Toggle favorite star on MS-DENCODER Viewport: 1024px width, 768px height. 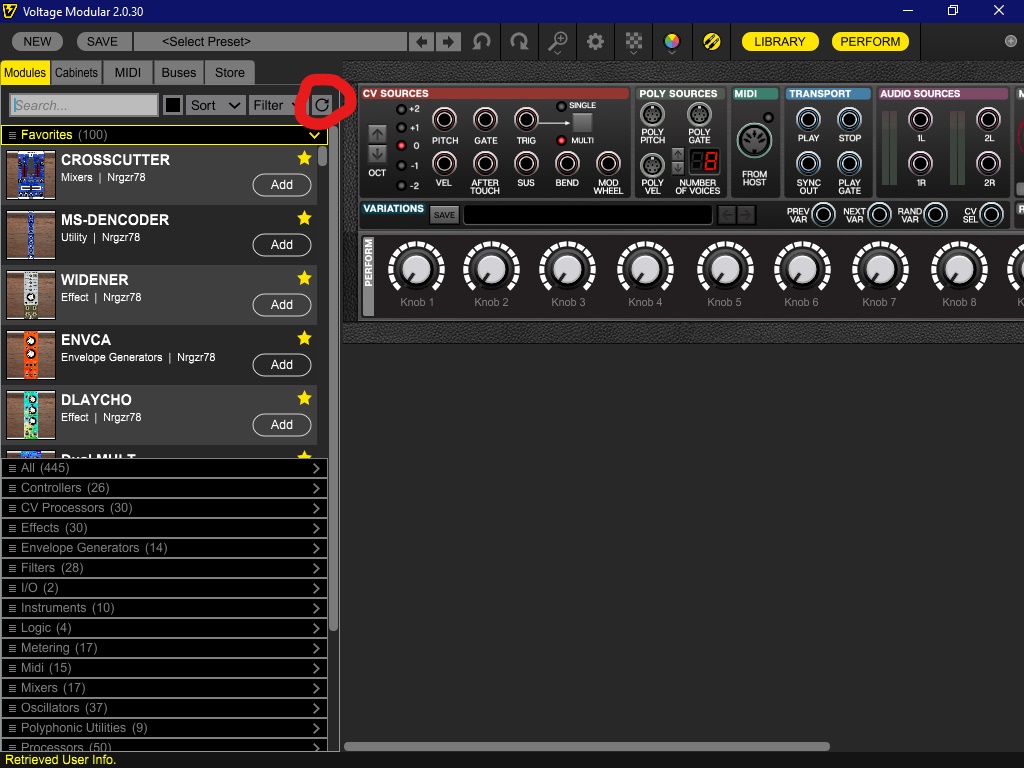[x=304, y=218]
